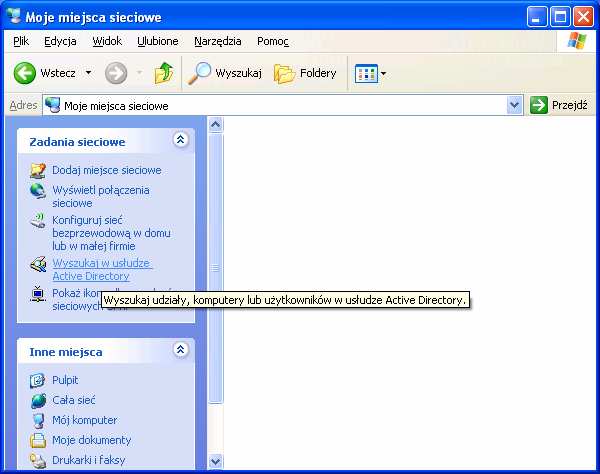Collapse the Zadania sieciowe panel

(x=180, y=141)
